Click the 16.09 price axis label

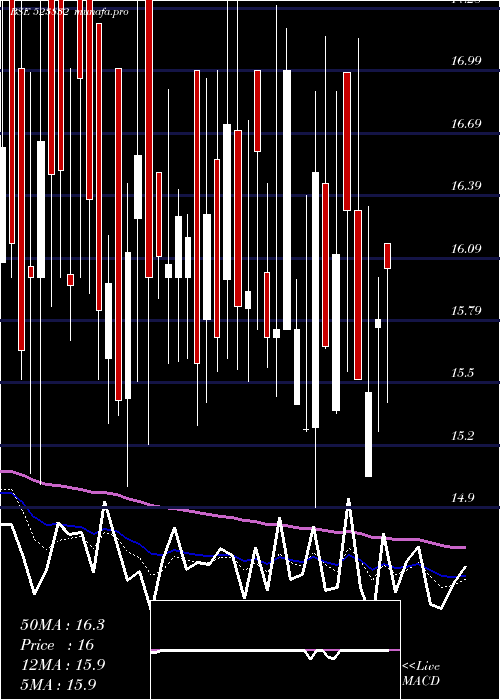point(466,248)
